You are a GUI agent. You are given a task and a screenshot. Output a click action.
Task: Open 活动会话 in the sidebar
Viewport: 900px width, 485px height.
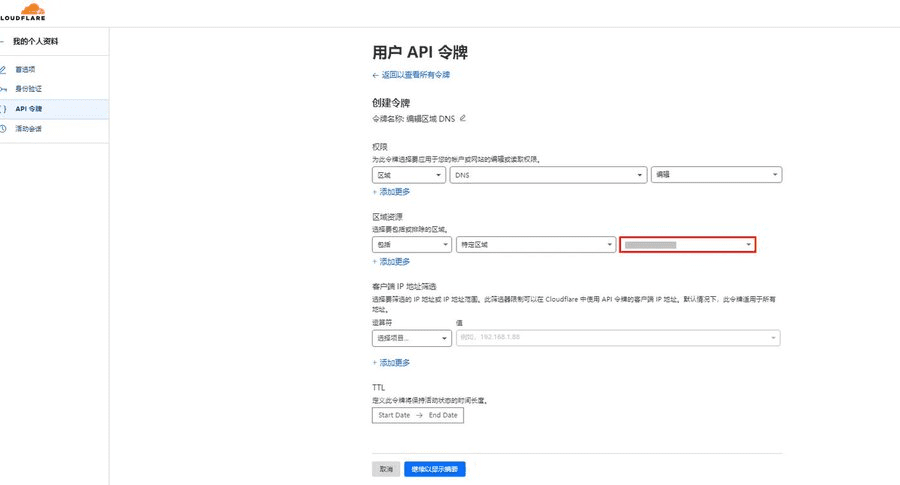[28, 128]
